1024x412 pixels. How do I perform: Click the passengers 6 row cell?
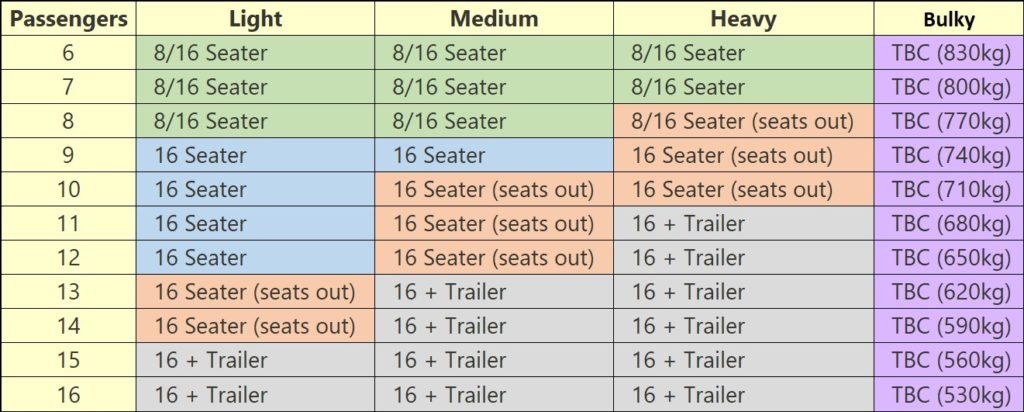(68, 53)
